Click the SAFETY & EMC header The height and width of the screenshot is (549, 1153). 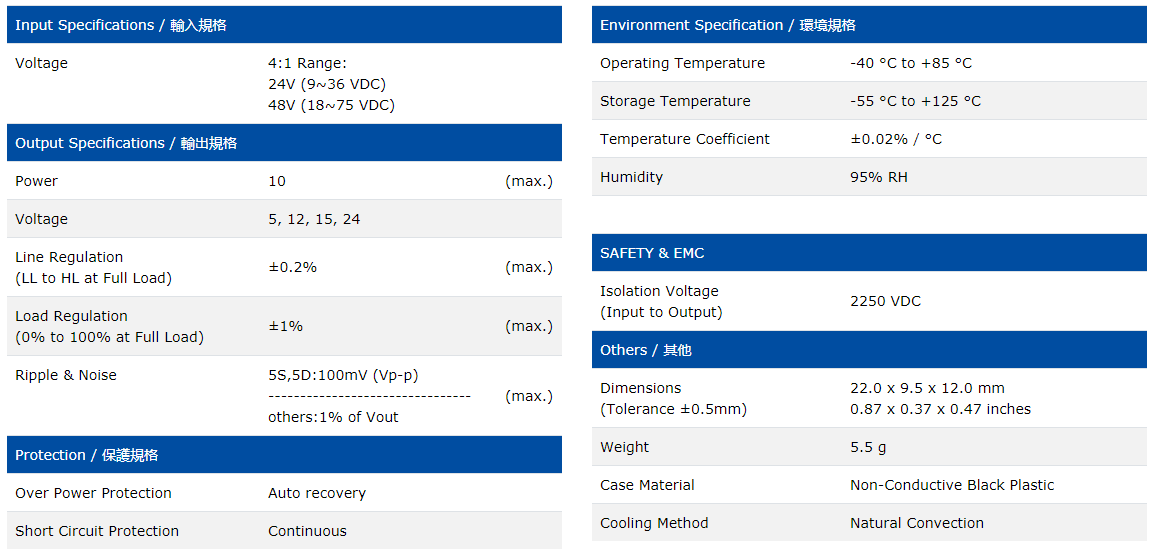click(x=652, y=253)
